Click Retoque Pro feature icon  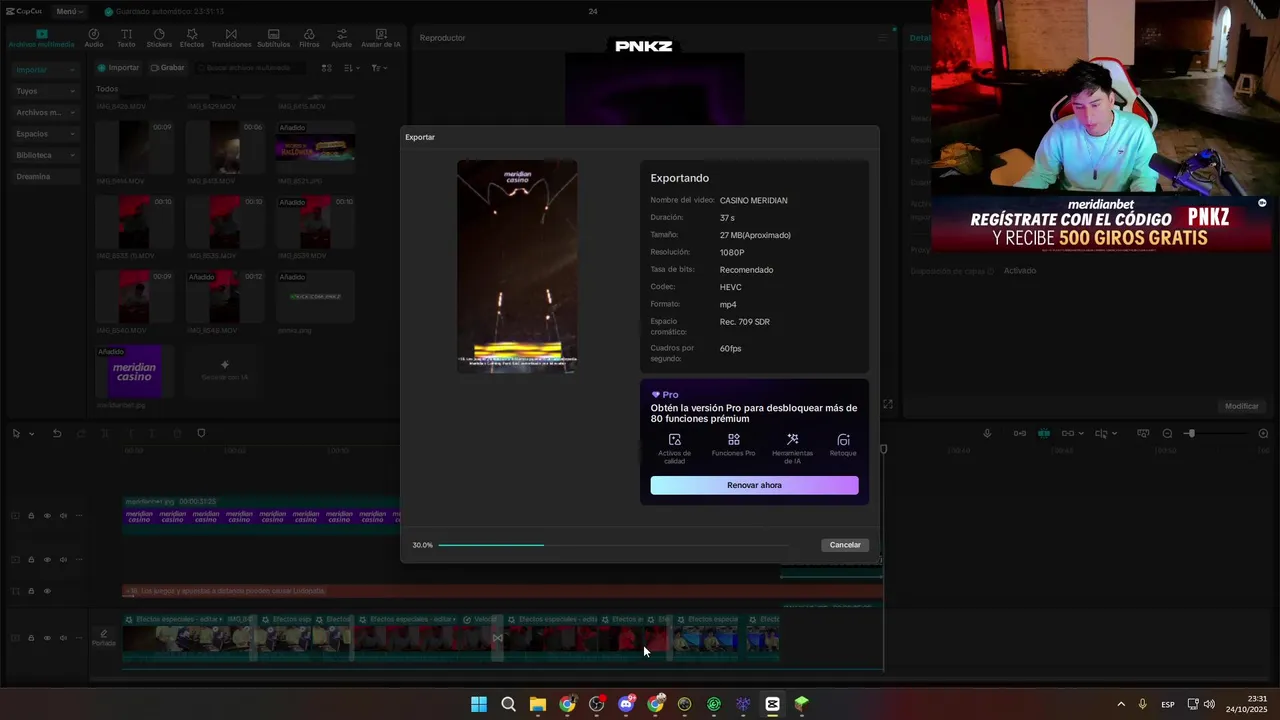[843, 439]
